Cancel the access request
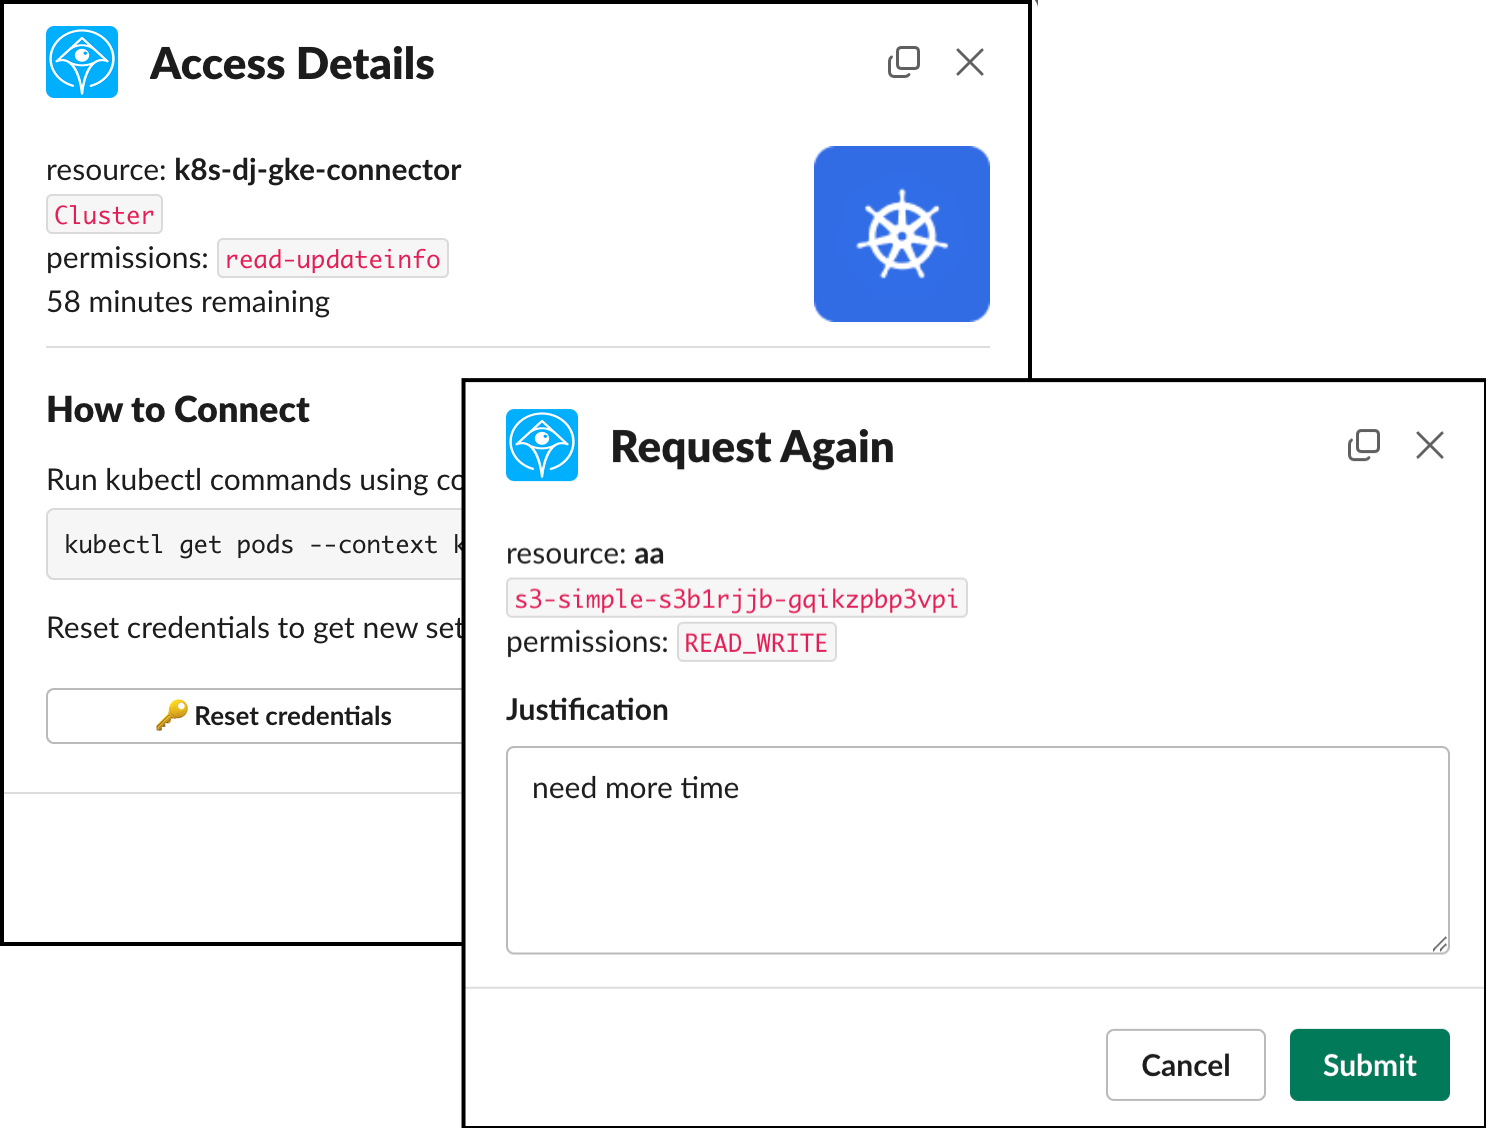 click(1185, 1065)
